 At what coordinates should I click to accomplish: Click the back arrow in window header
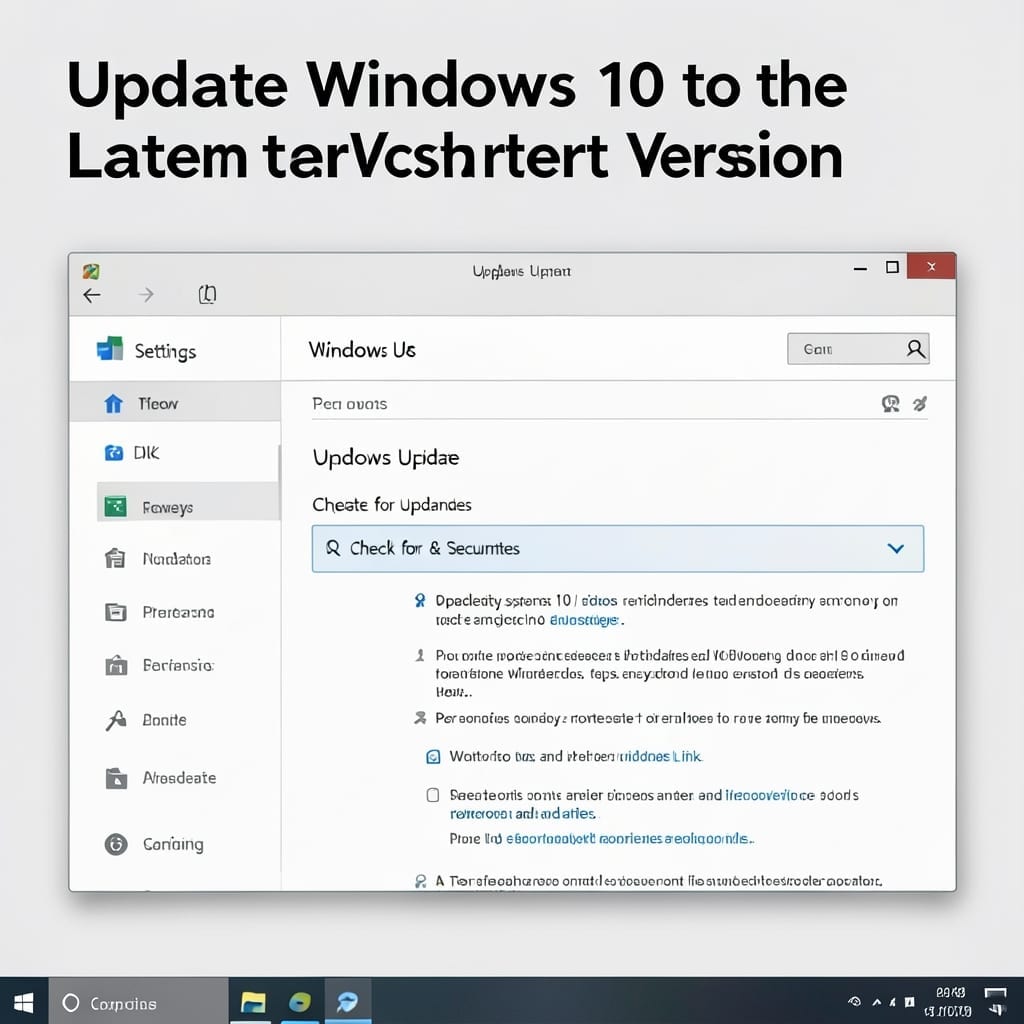point(92,295)
